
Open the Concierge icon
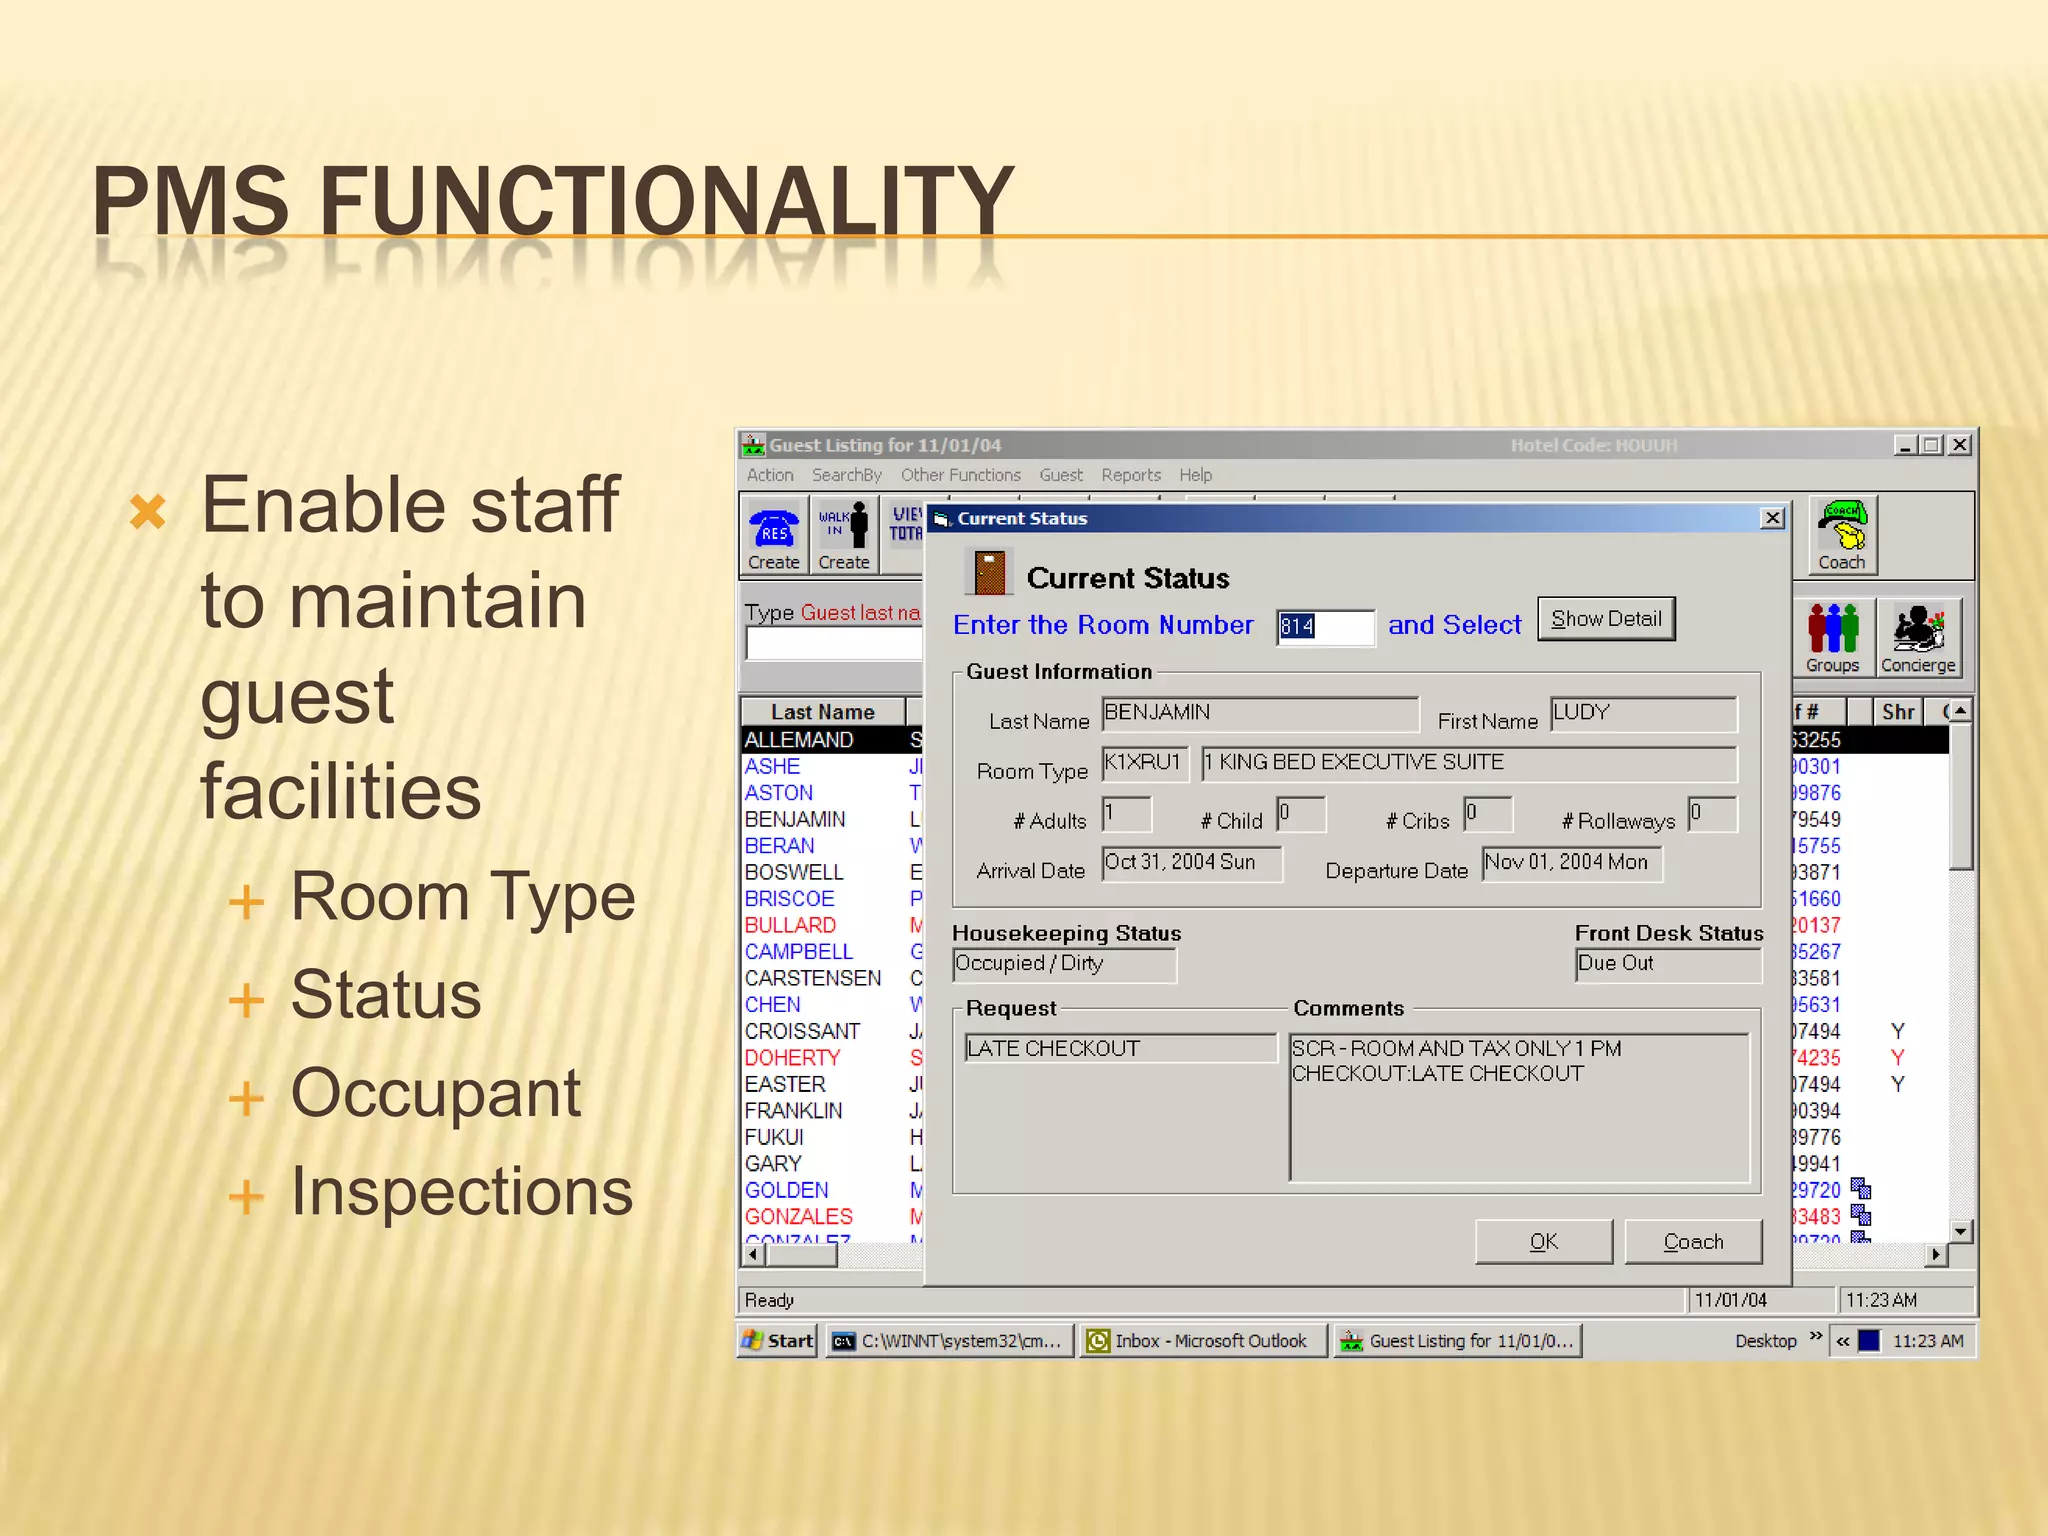tap(1918, 638)
